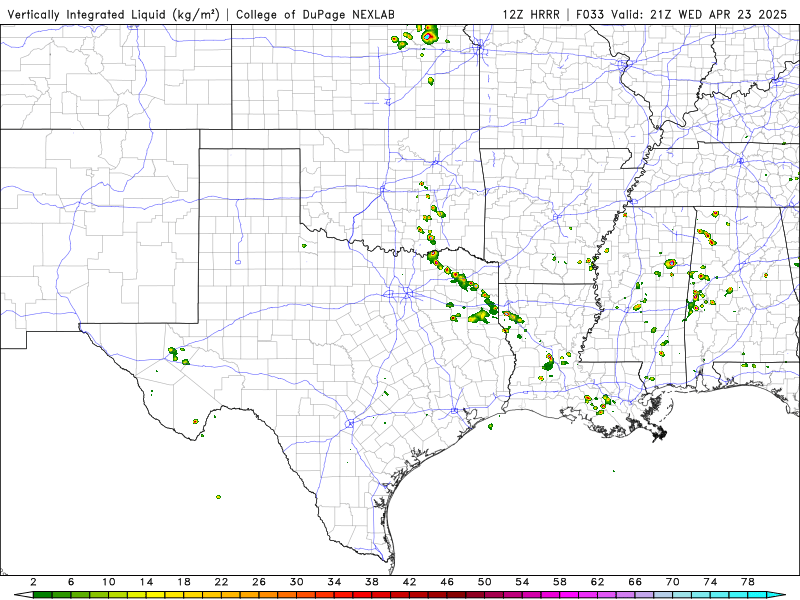The image size is (800, 600).
Task: Click the "62" color scale value
Action: 597,582
